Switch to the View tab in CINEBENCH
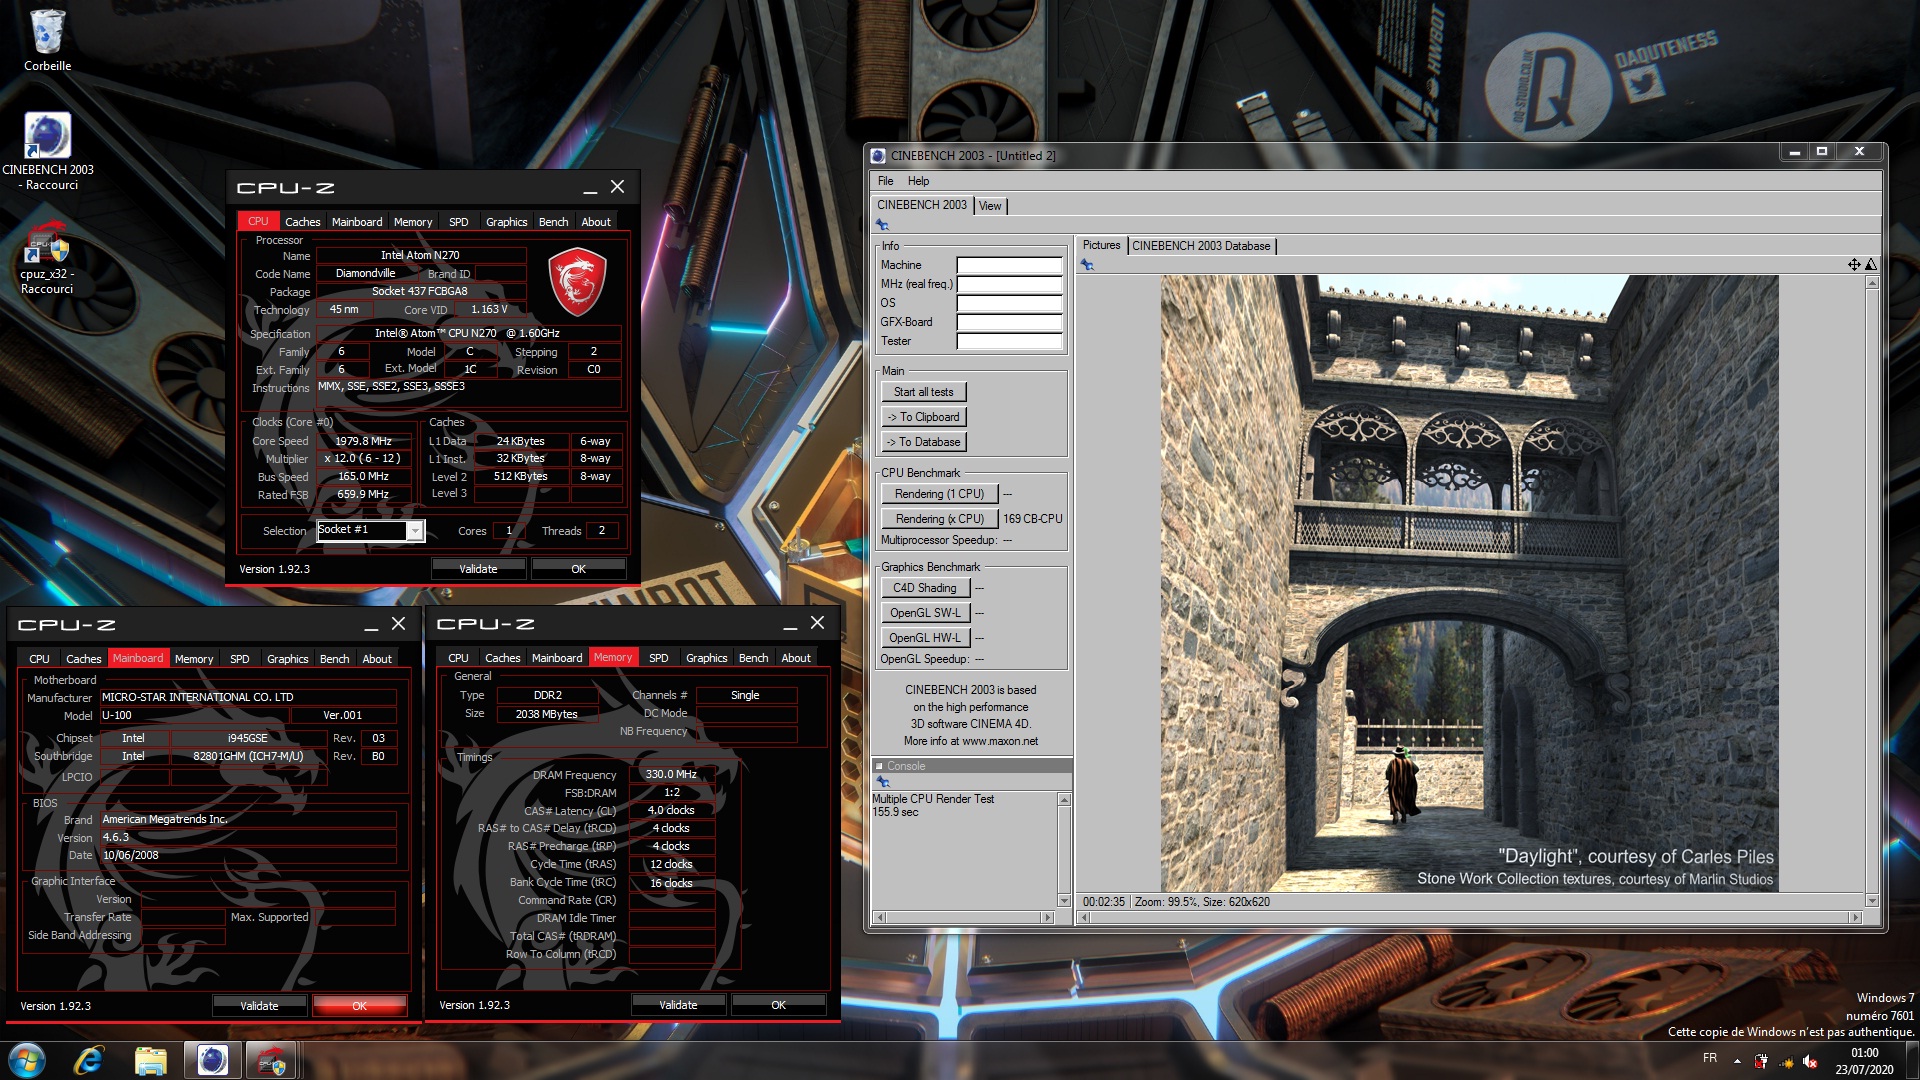 tap(990, 206)
